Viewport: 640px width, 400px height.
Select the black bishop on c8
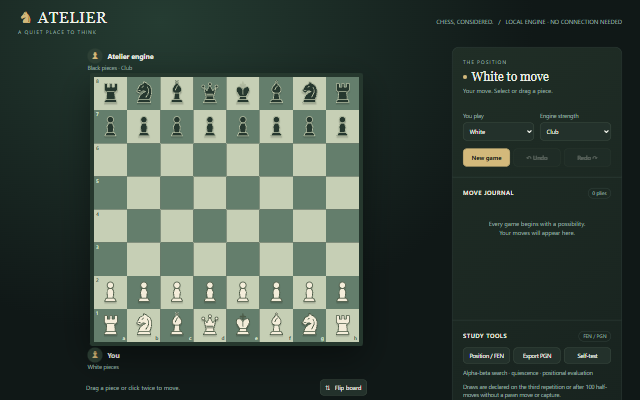click(177, 93)
